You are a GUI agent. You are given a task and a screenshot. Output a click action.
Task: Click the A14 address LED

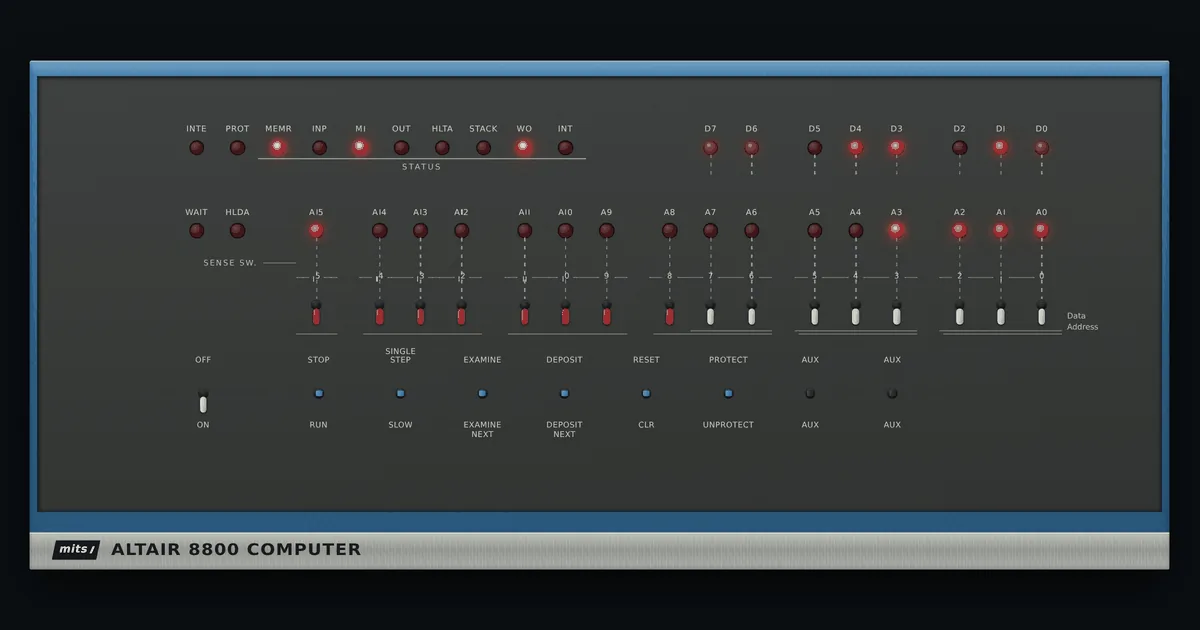tap(379, 230)
